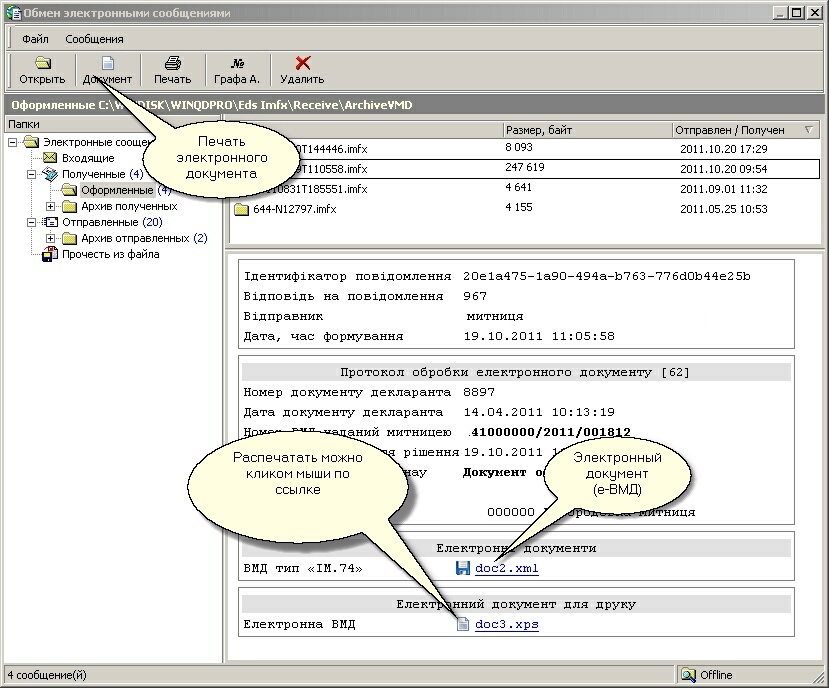
Task: Sort by Отправлен / Получен column header
Action: click(x=745, y=130)
